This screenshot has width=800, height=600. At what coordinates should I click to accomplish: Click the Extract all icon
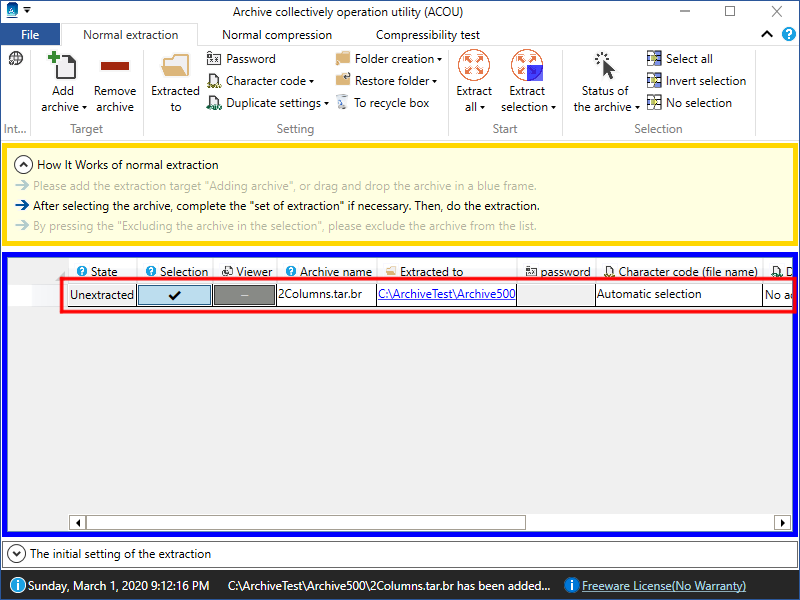tap(474, 67)
